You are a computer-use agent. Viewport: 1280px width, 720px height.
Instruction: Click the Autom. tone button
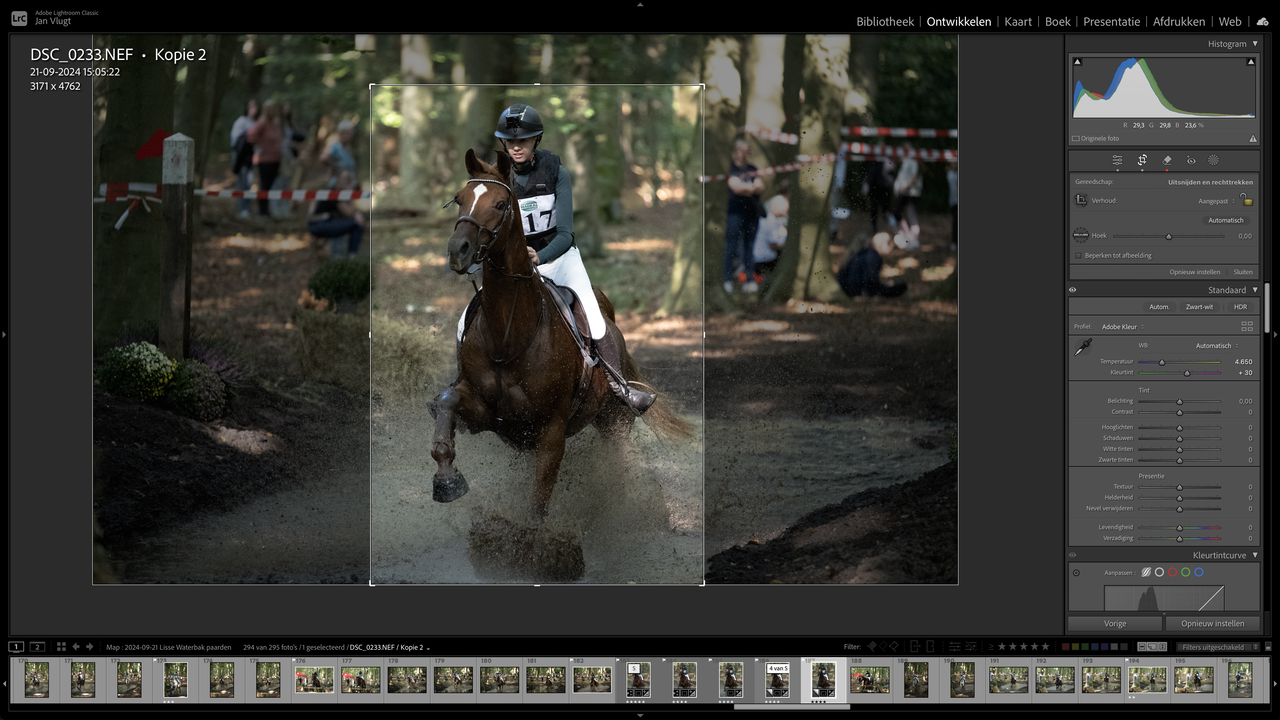1159,307
